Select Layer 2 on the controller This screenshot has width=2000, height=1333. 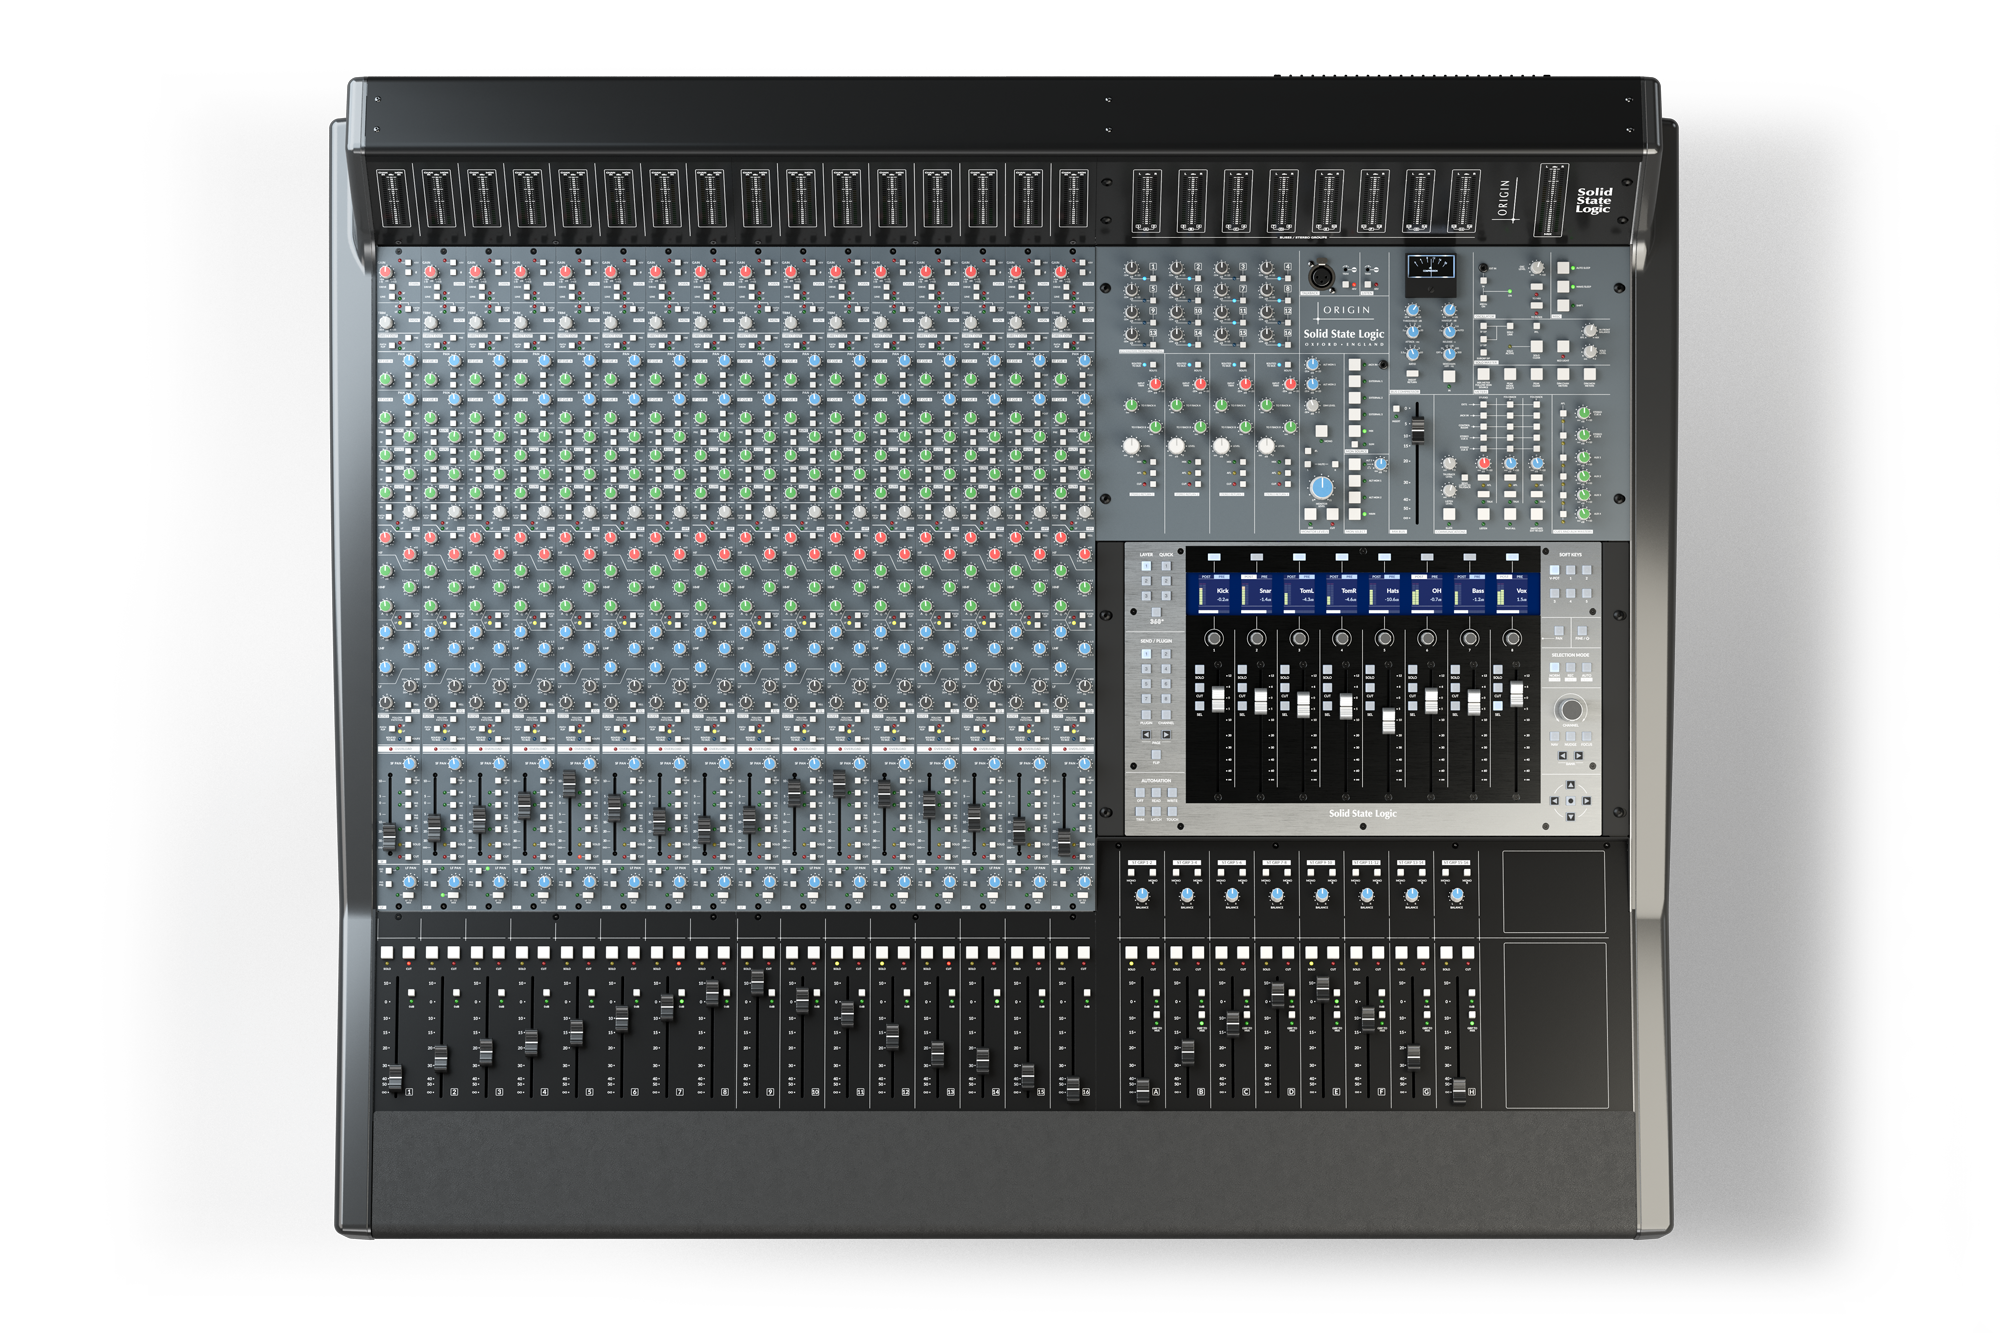point(1146,581)
